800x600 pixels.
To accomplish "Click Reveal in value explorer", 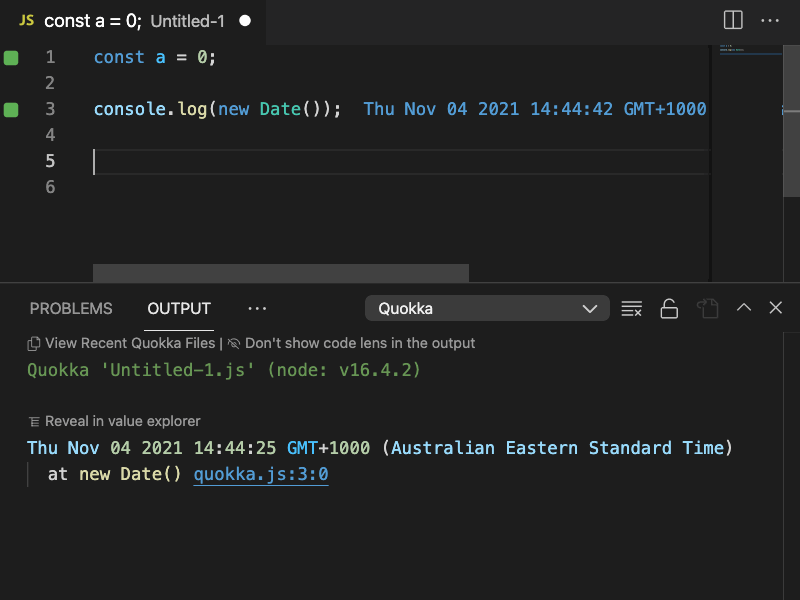I will (122, 421).
